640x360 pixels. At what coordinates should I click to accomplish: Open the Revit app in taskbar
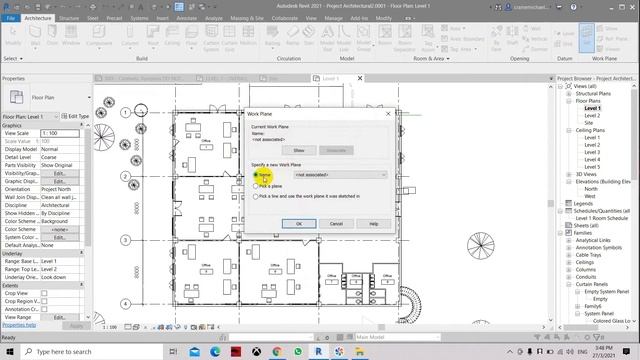click(x=318, y=351)
